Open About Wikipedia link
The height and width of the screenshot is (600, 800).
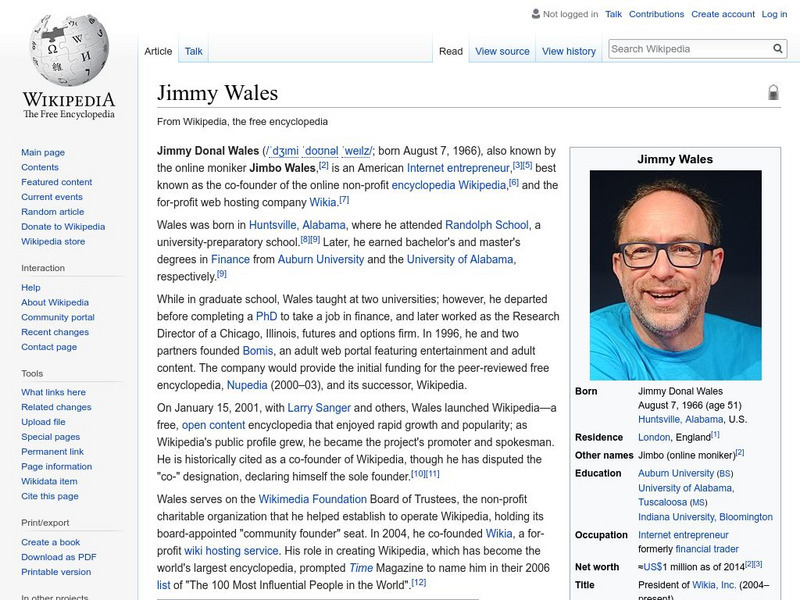(x=55, y=303)
